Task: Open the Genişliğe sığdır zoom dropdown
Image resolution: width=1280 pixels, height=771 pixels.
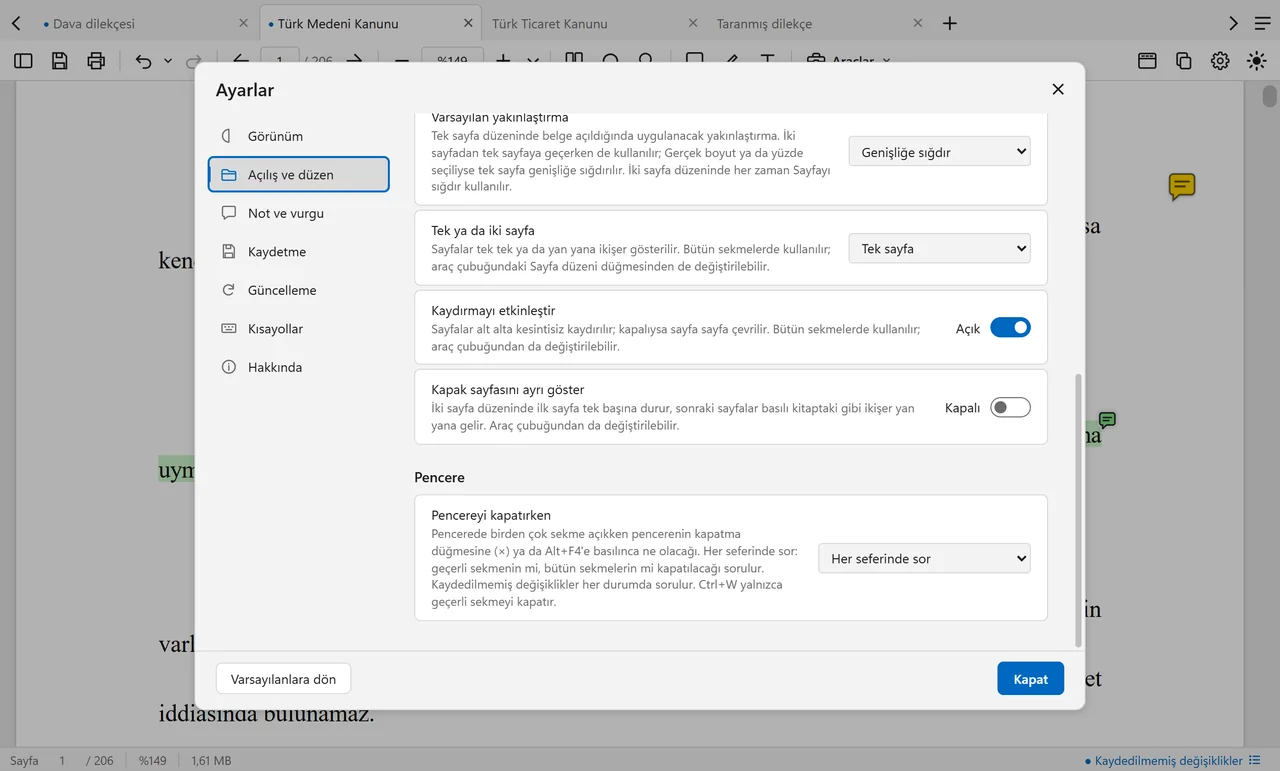Action: tap(939, 152)
